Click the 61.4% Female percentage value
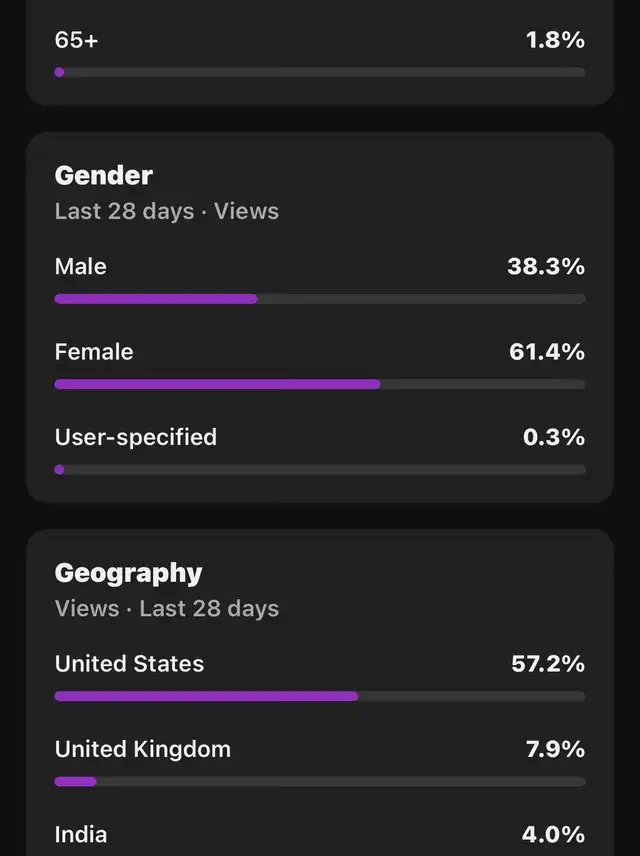The image size is (640, 856). pos(547,352)
